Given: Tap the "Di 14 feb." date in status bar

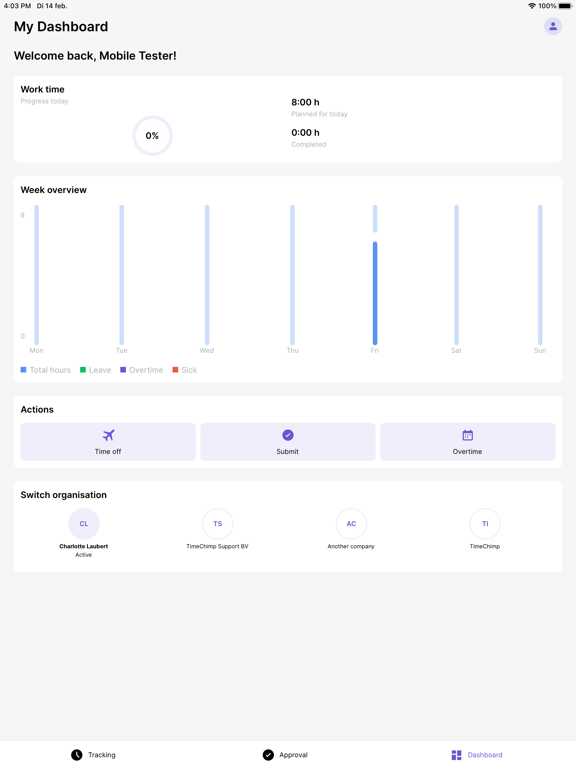Looking at the screenshot, I should point(52,6).
